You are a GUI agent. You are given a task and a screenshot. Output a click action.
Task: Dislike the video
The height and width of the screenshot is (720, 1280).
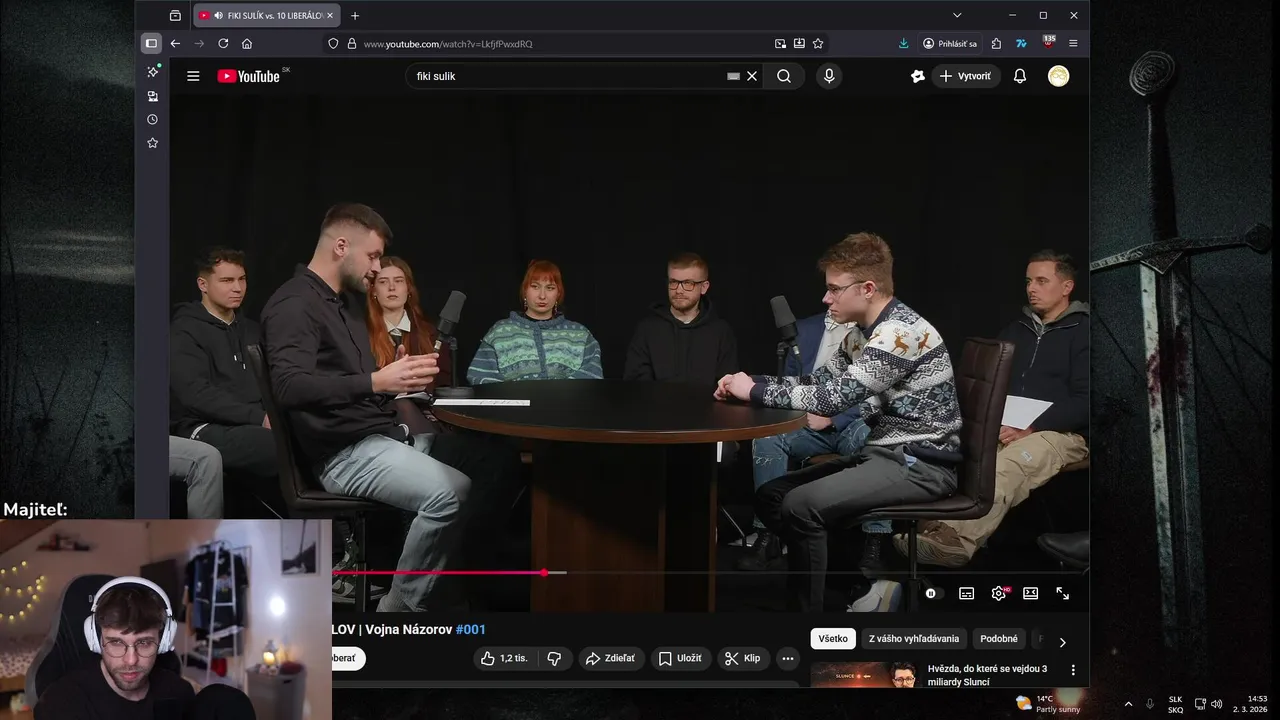tap(554, 658)
